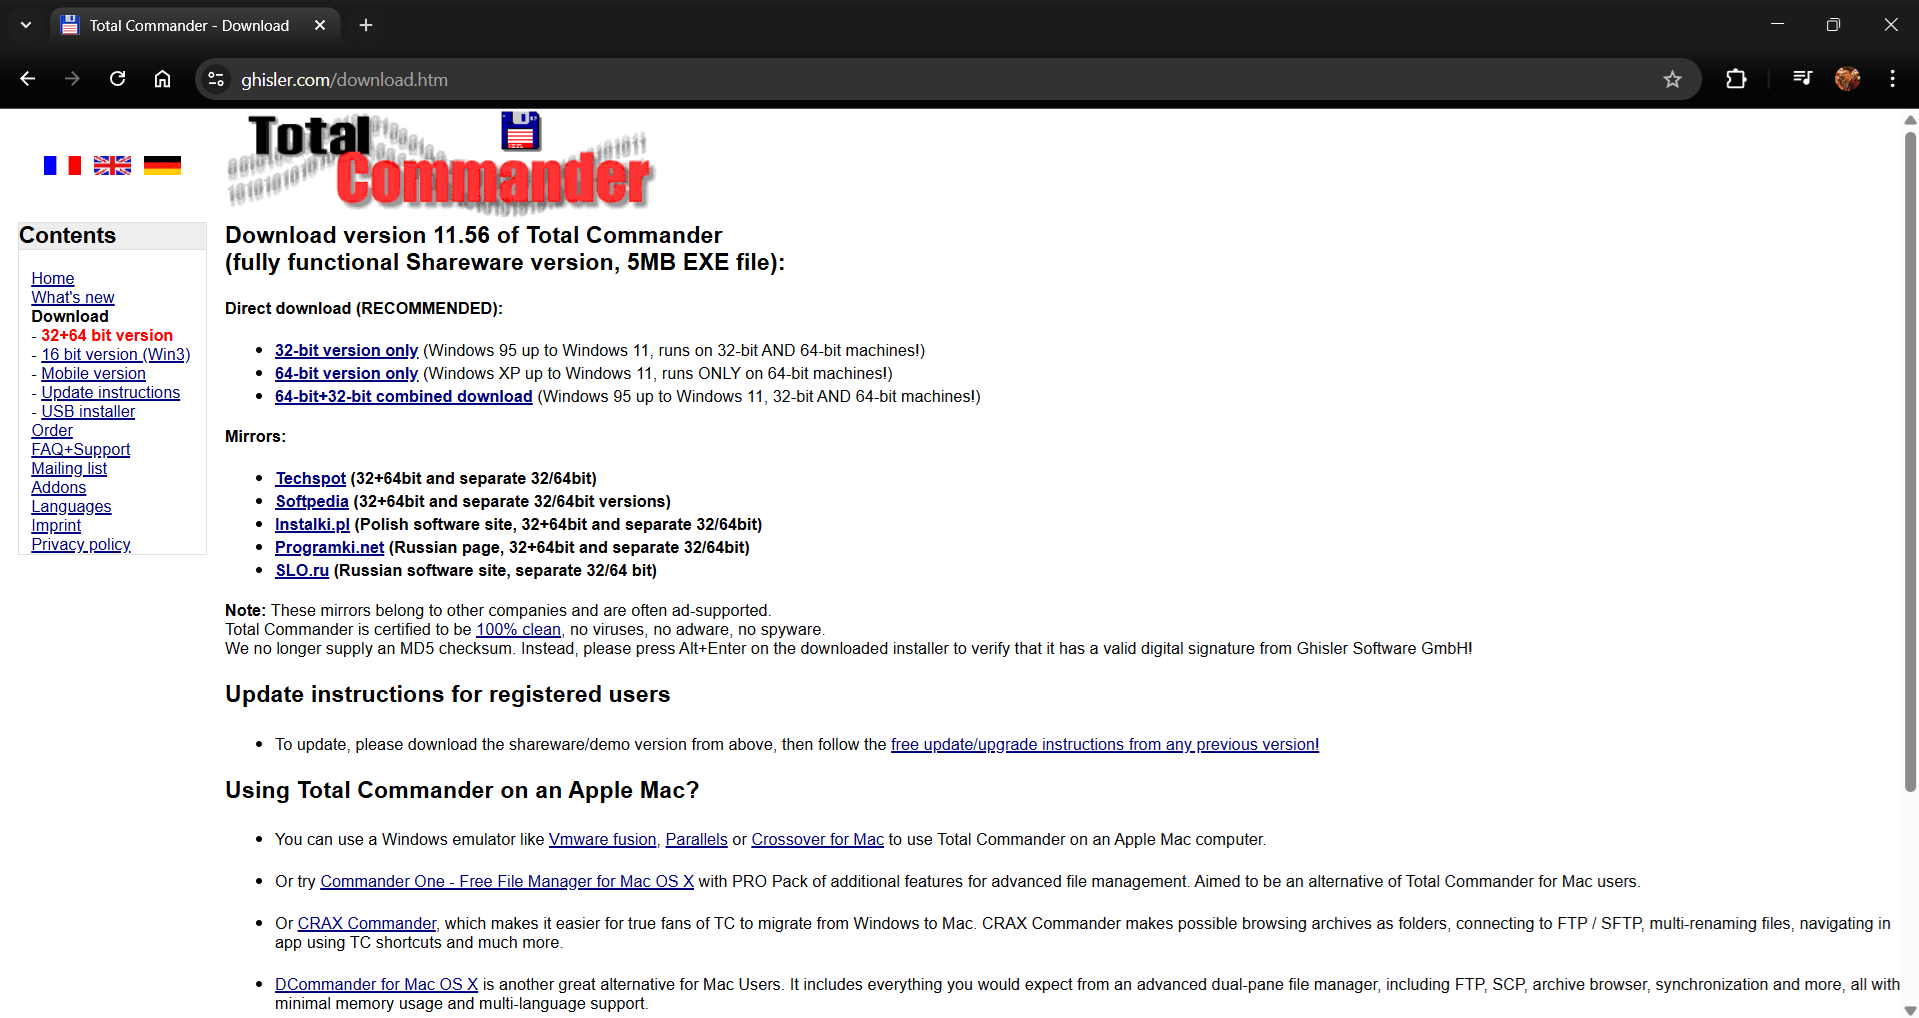Open the browser extensions puzzle icon
The image size is (1919, 1018).
(x=1736, y=79)
